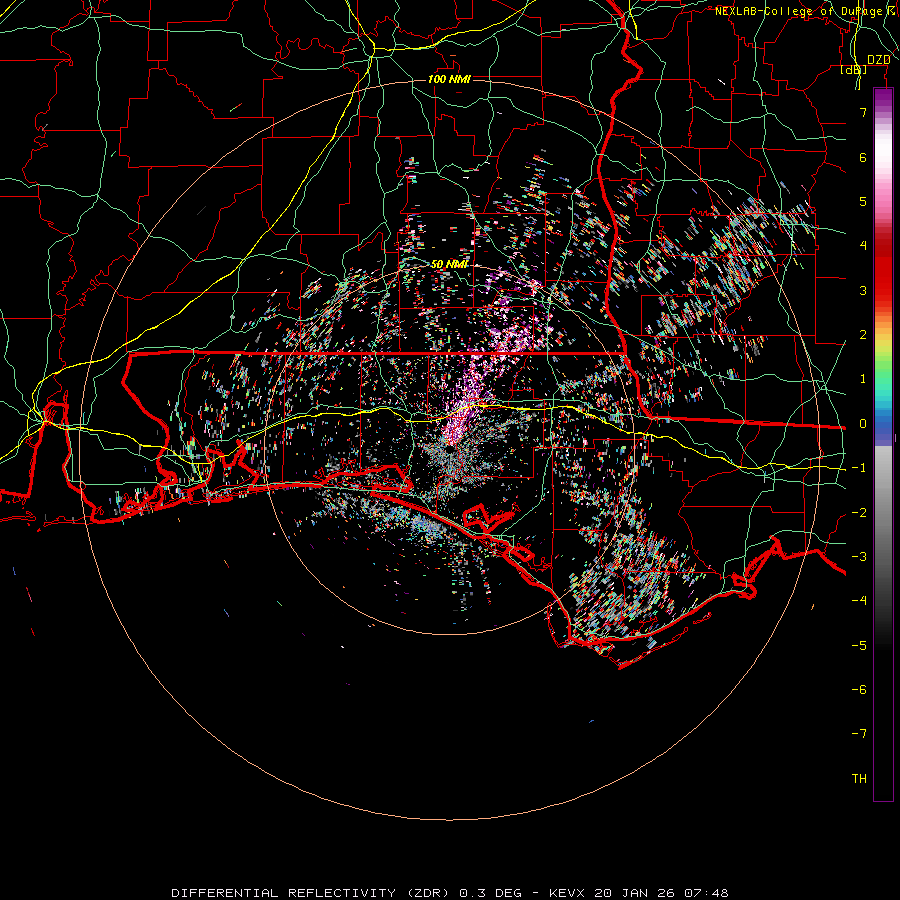Click the 4 value on the scale
The width and height of the screenshot is (900, 900).
pos(863,246)
